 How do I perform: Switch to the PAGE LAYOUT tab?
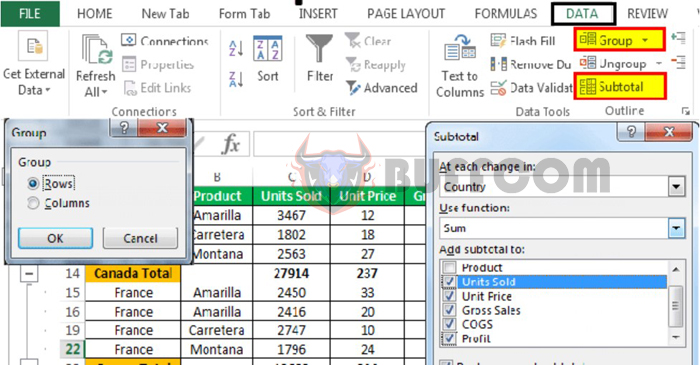(406, 14)
